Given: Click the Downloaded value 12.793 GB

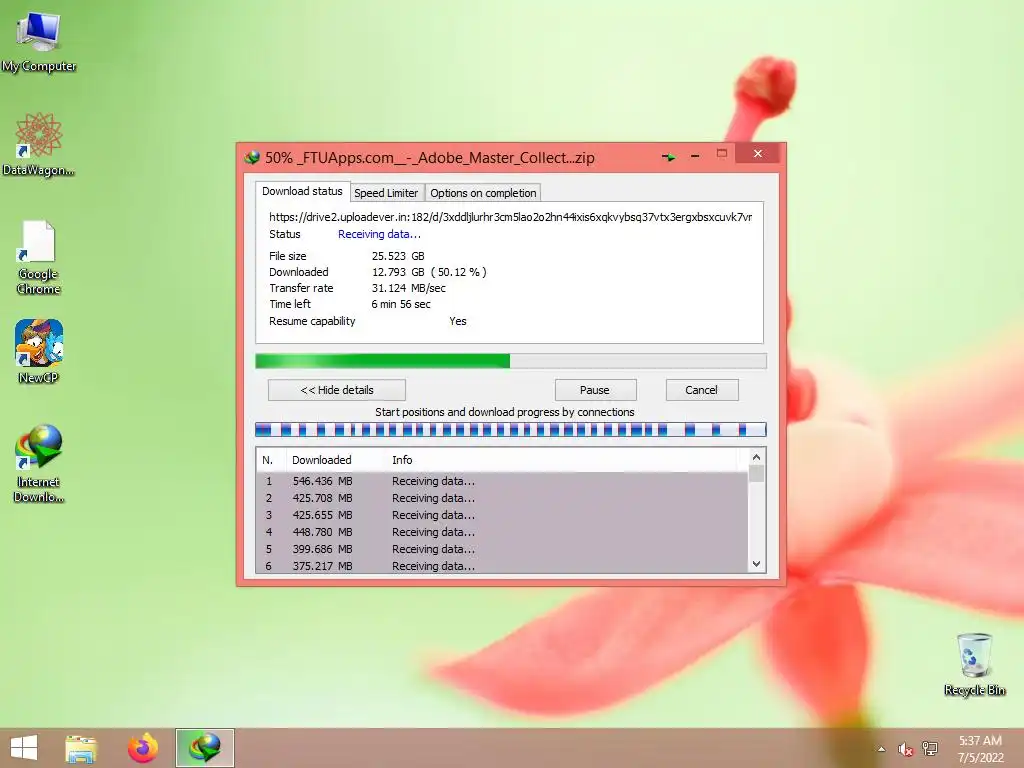Looking at the screenshot, I should point(398,272).
